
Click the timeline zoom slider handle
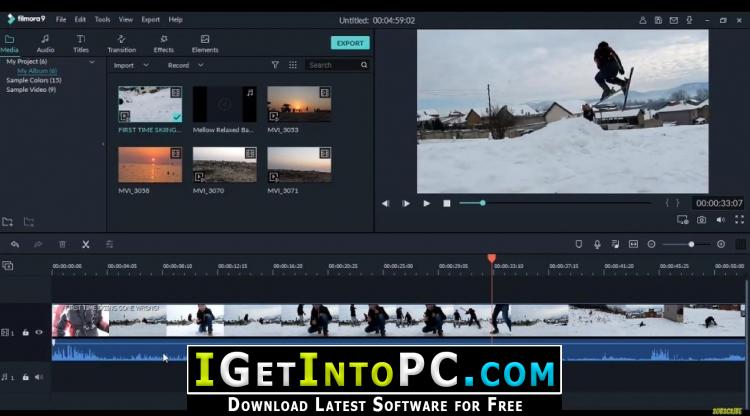[x=691, y=244]
